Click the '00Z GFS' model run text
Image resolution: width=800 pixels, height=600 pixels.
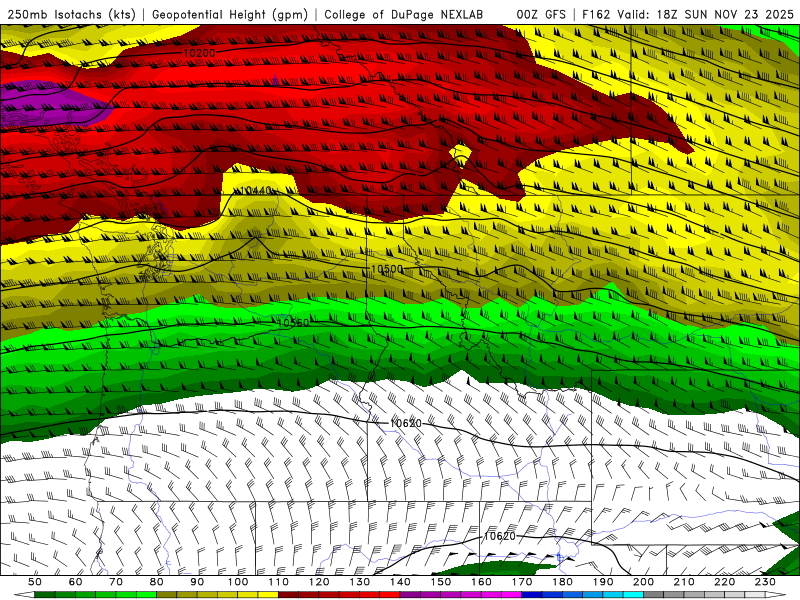[x=541, y=14]
